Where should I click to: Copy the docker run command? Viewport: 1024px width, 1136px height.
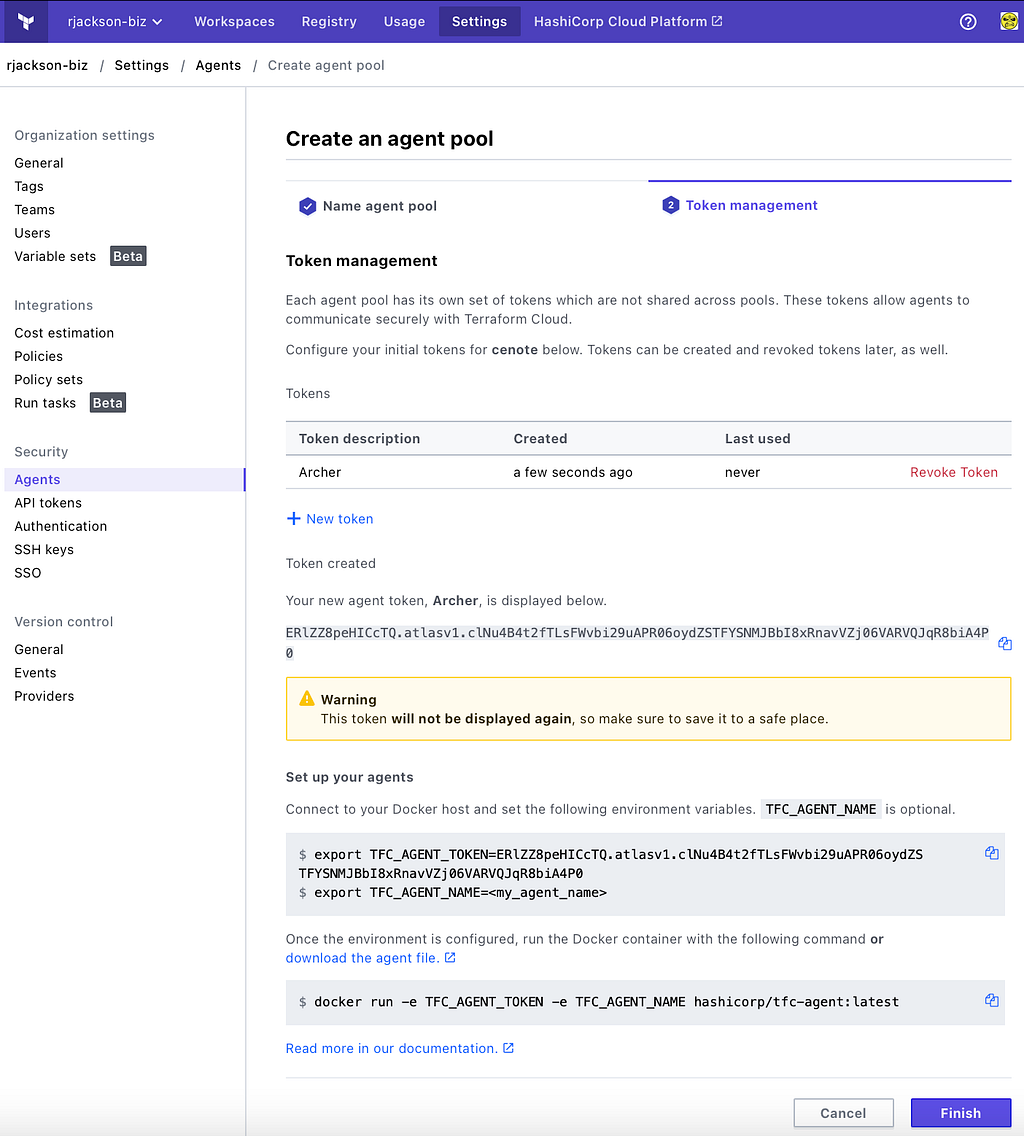coord(991,1001)
